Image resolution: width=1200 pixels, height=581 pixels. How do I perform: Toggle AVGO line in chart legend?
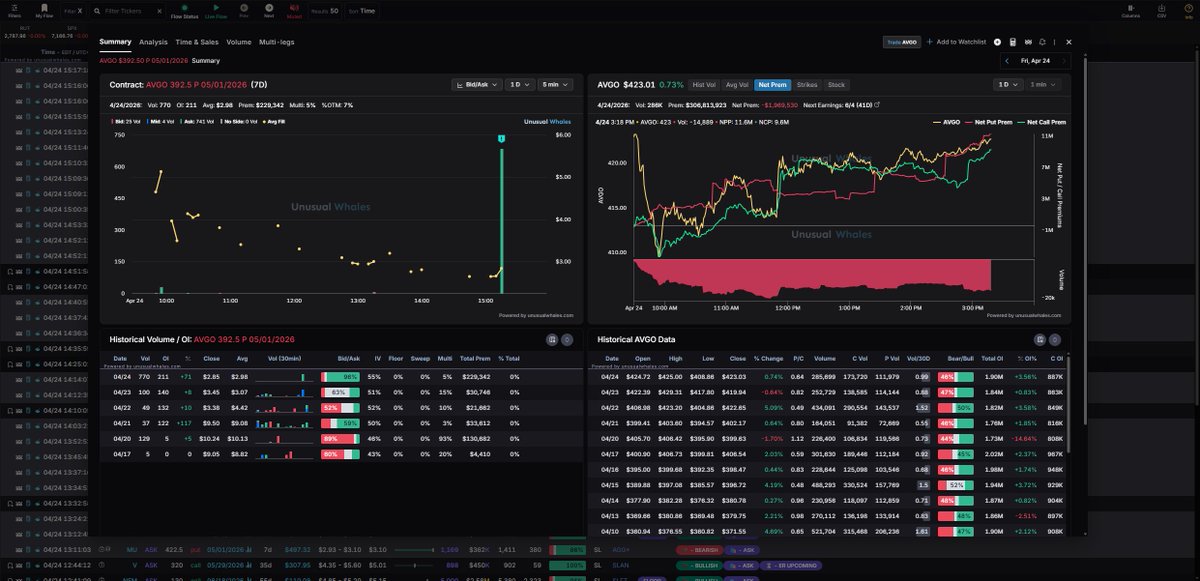click(x=944, y=122)
